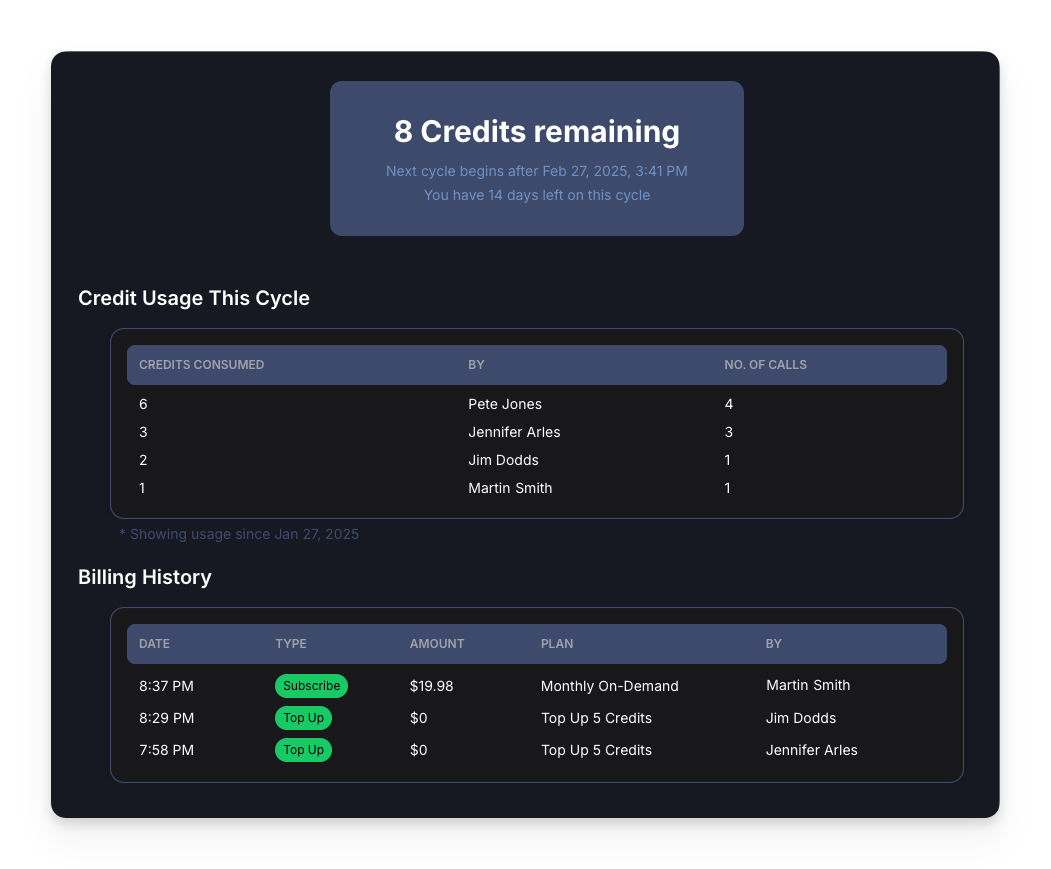Click the usage footnote dated Jan 27, 2025
This screenshot has width=1051, height=869.
(x=240, y=534)
